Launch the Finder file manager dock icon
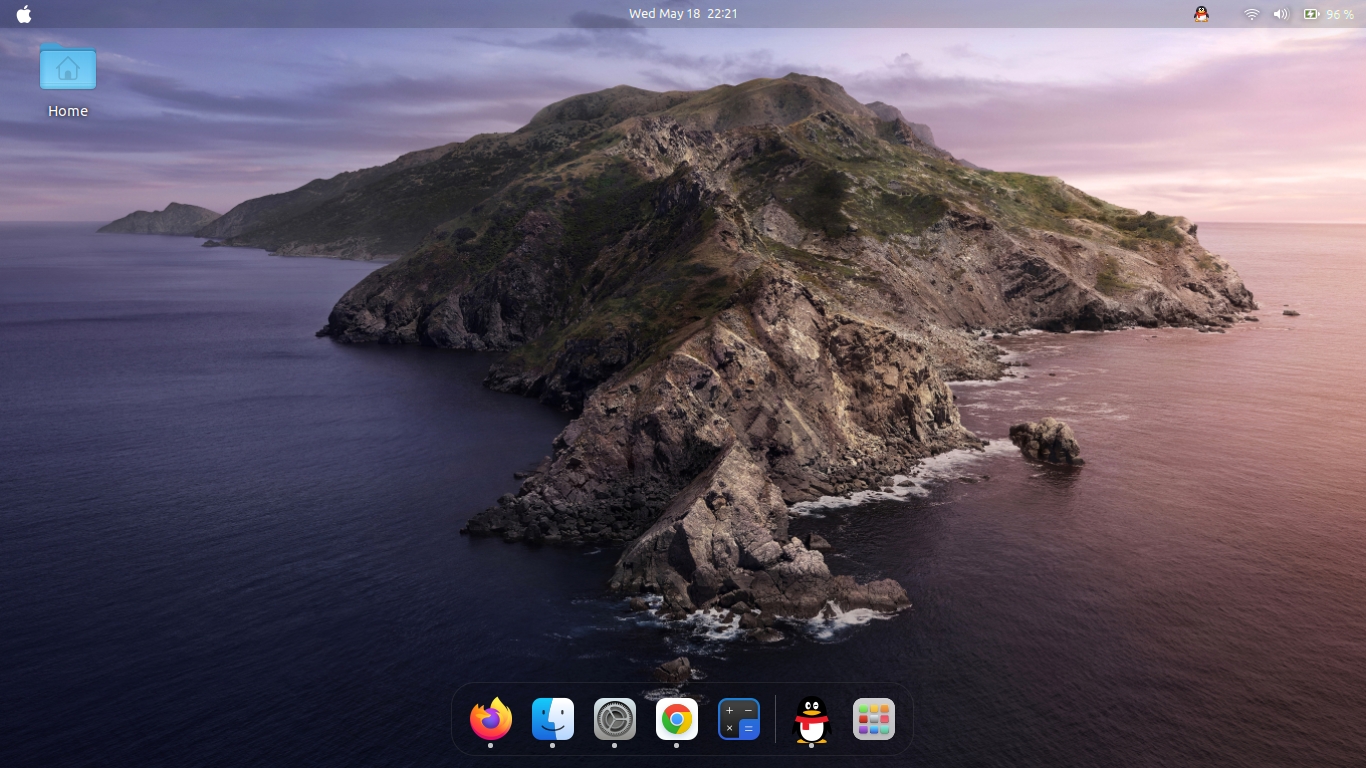Image resolution: width=1366 pixels, height=768 pixels. click(x=553, y=719)
